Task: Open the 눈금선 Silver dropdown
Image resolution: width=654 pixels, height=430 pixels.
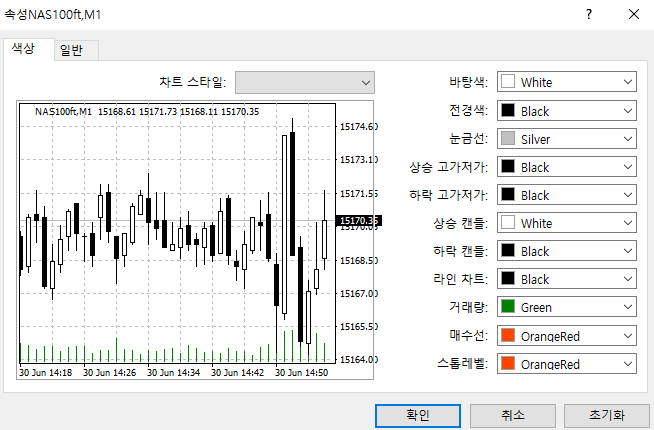Action: pos(566,139)
